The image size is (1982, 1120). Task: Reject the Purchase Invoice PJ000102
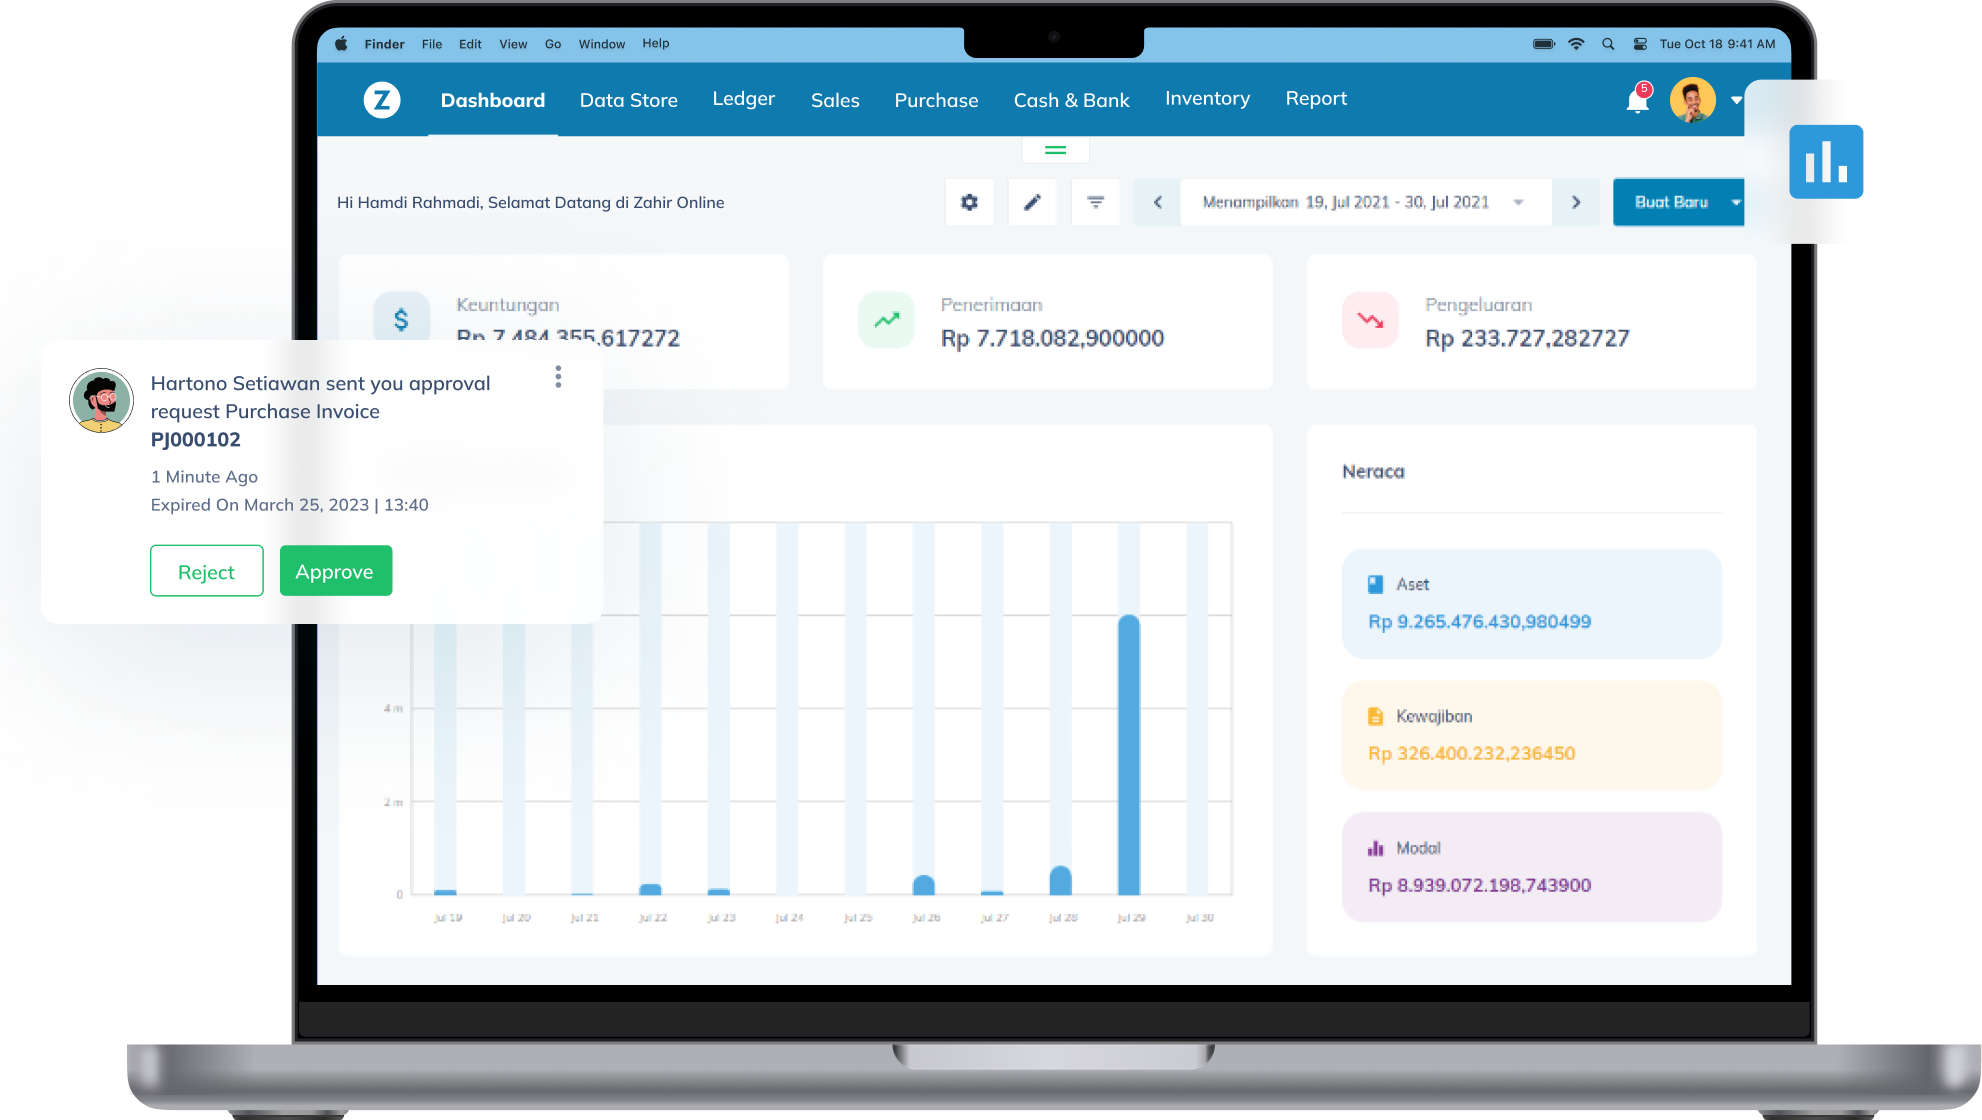(206, 572)
